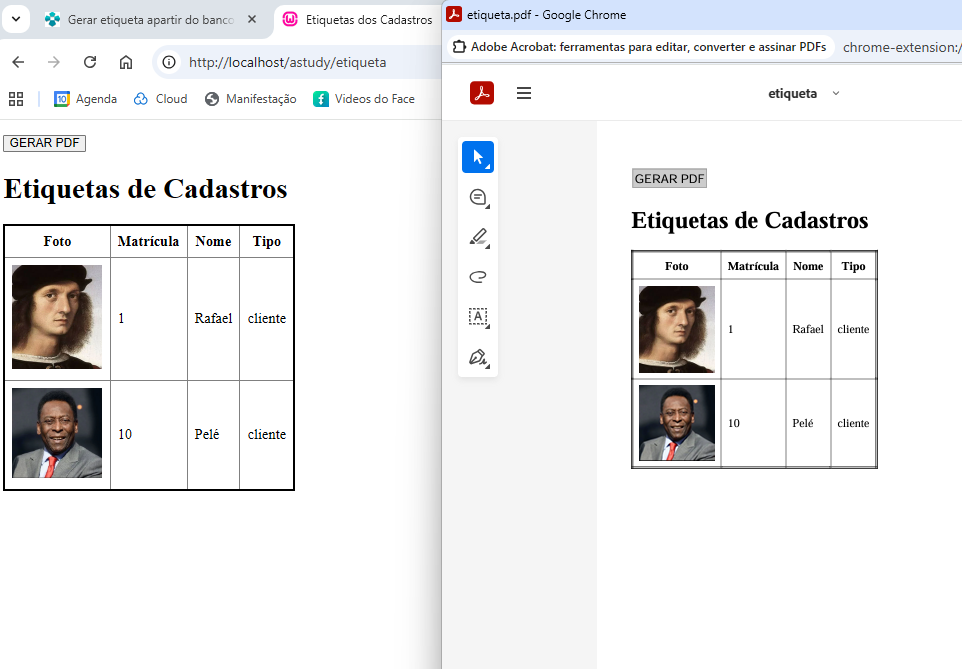
Task: Open the tab search dropdown arrow
Action: pos(16,19)
